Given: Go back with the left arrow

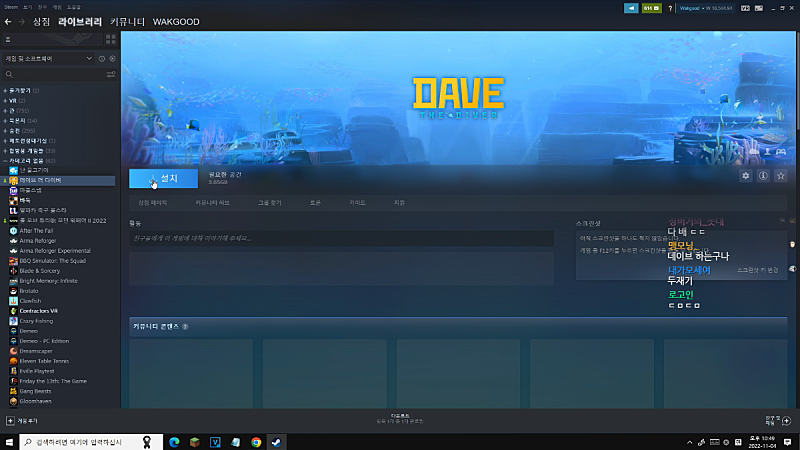Looking at the screenshot, I should (8, 22).
